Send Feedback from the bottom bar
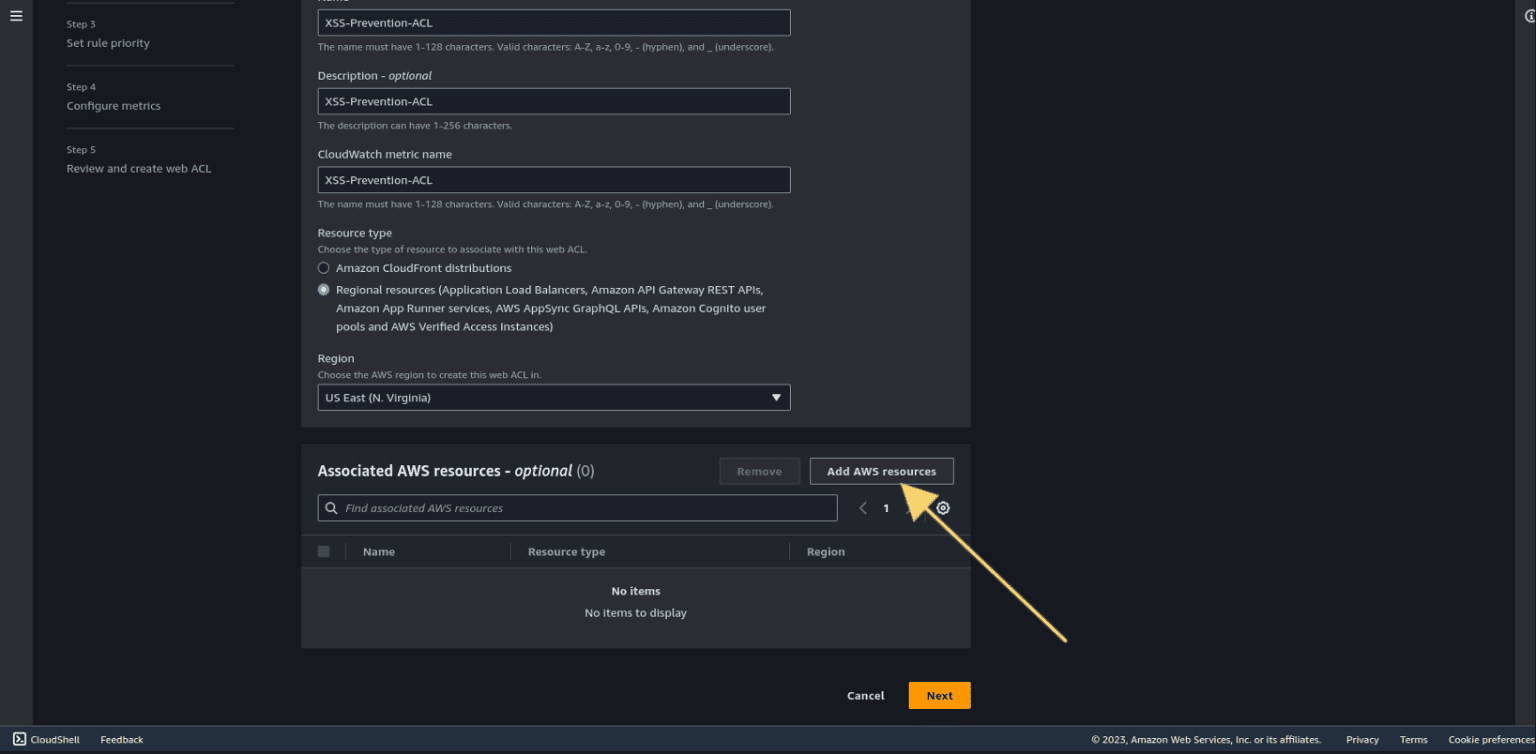1536x754 pixels. tap(121, 739)
